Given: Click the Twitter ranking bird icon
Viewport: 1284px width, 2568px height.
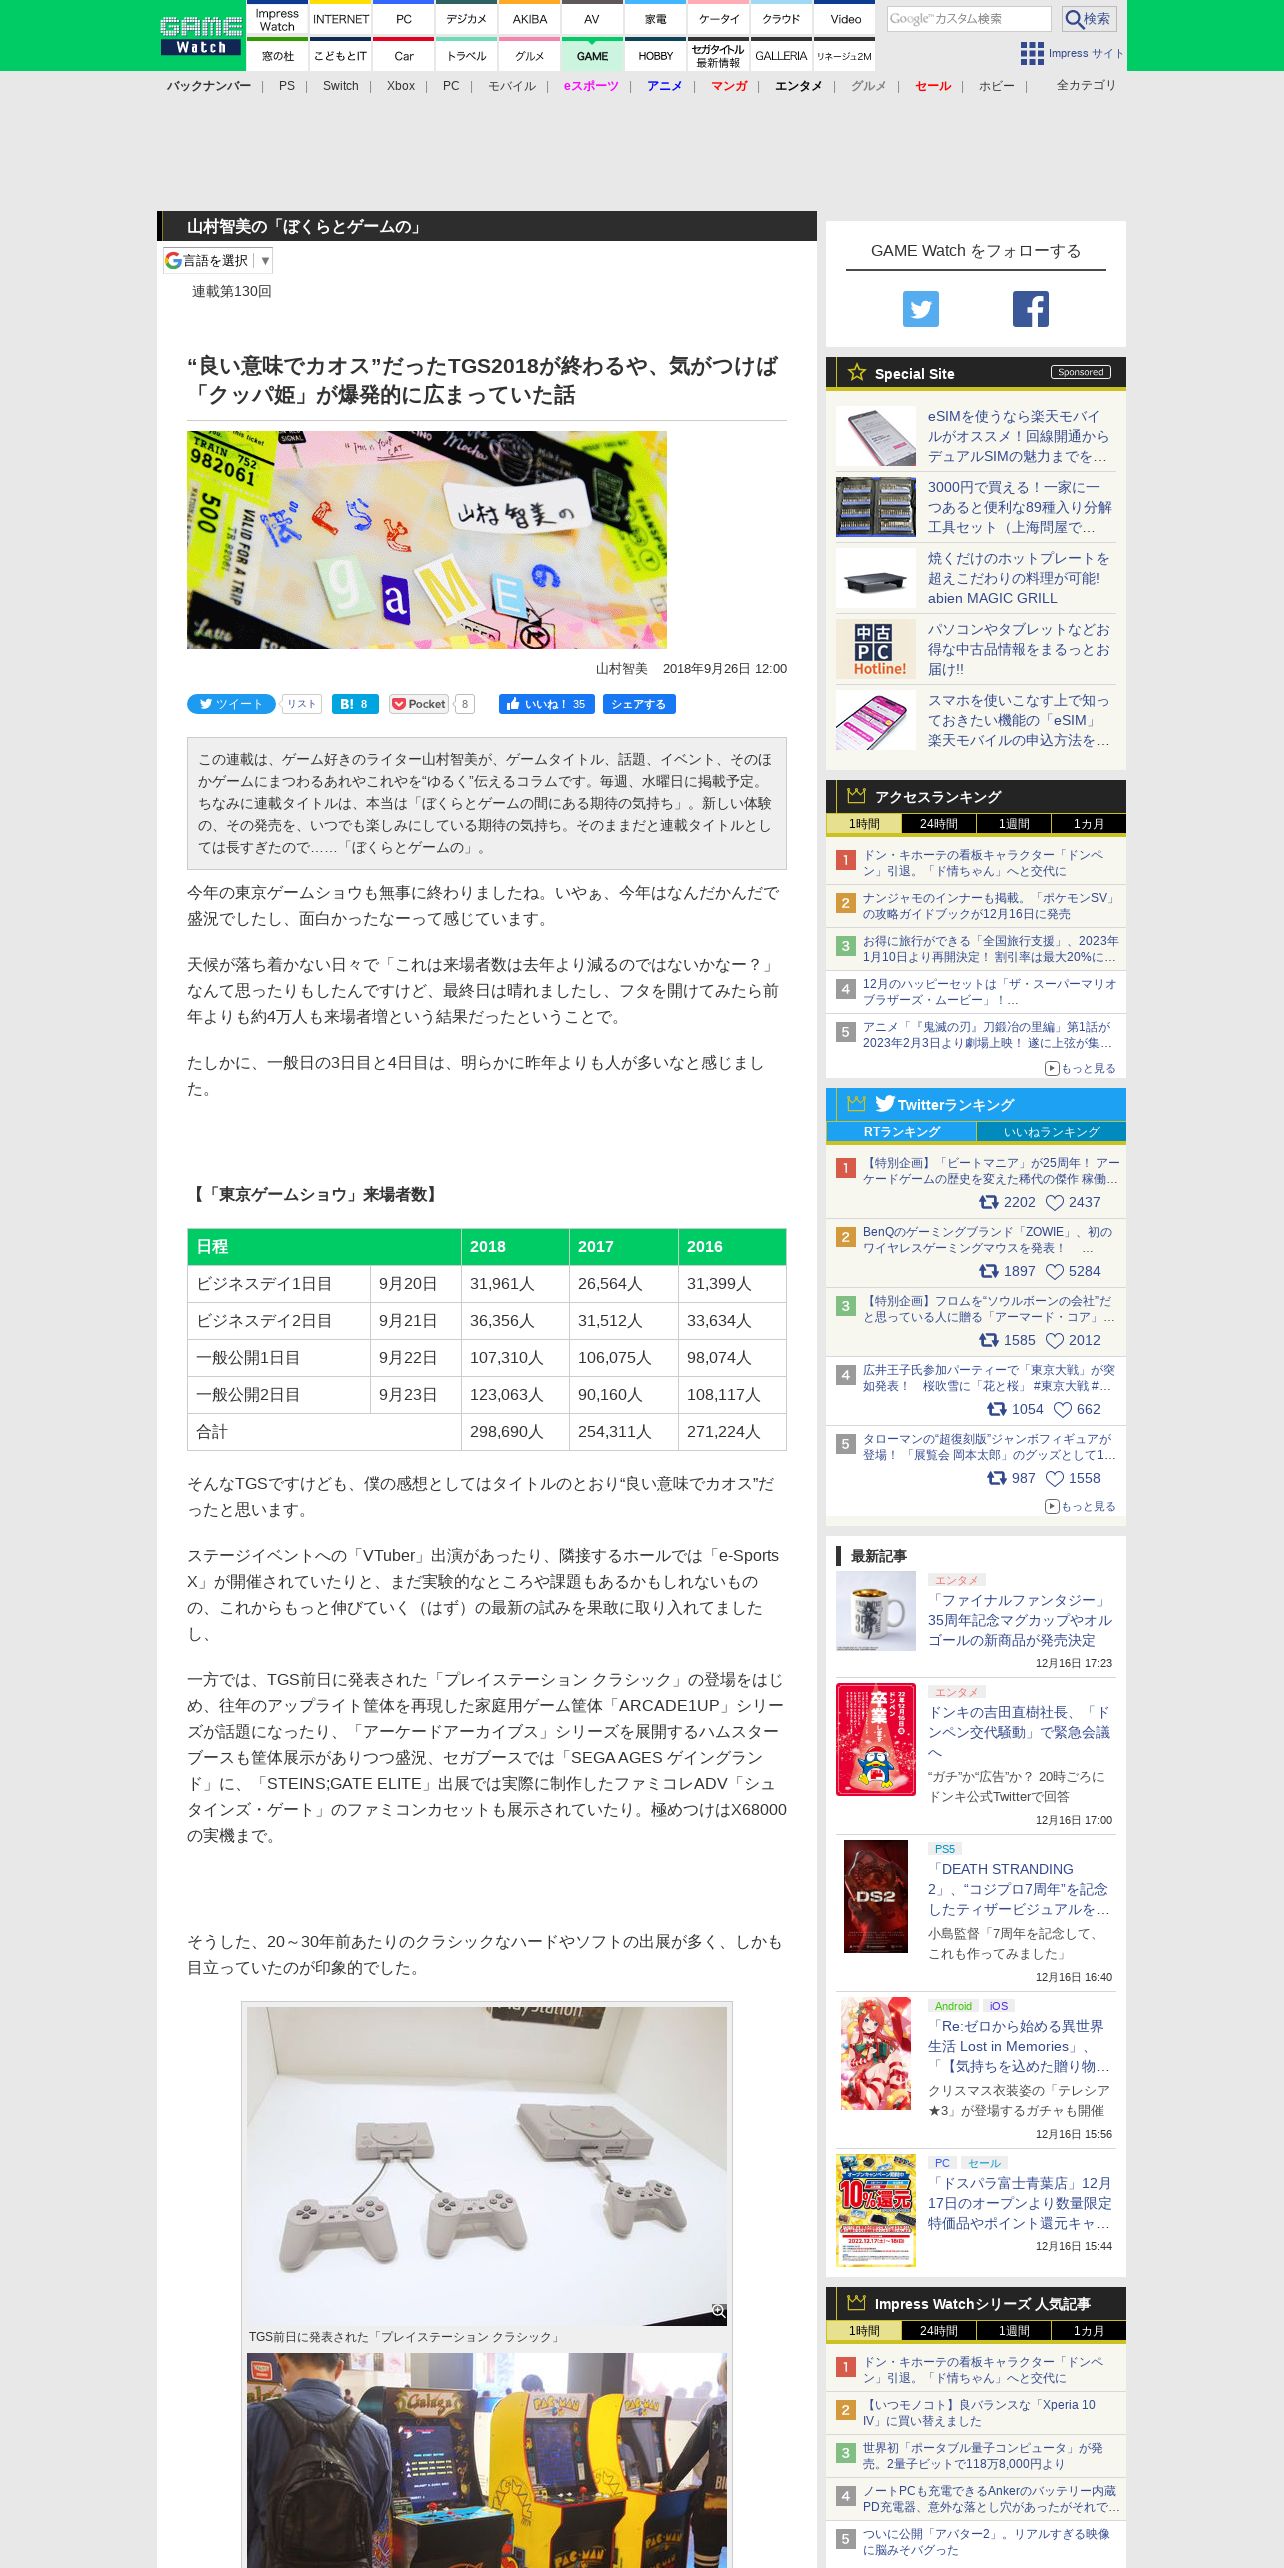Looking at the screenshot, I should coord(885,1103).
